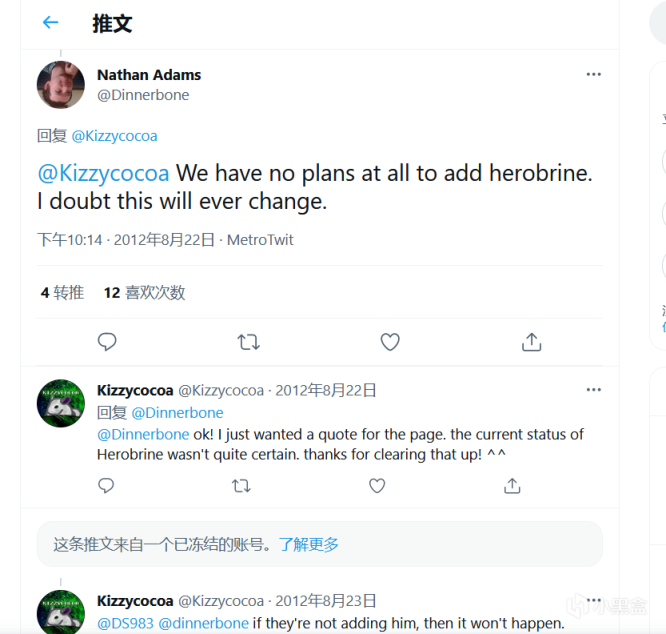Click the @Kizzycocoa mention in 回复 line
This screenshot has width=666, height=634.
coord(114,136)
